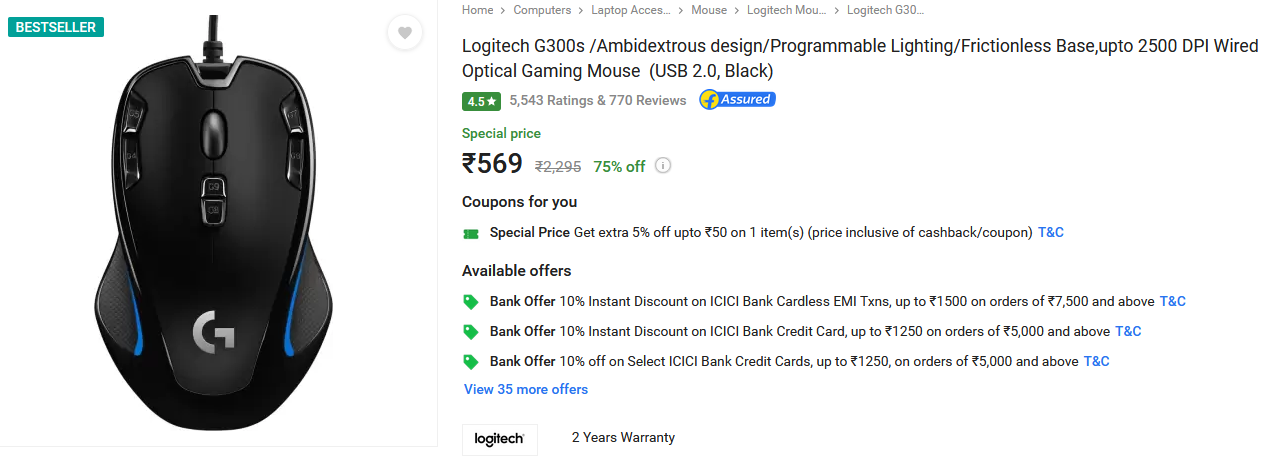Click the third Bank Offer tag icon
This screenshot has height=456, width=1267.
[x=471, y=361]
